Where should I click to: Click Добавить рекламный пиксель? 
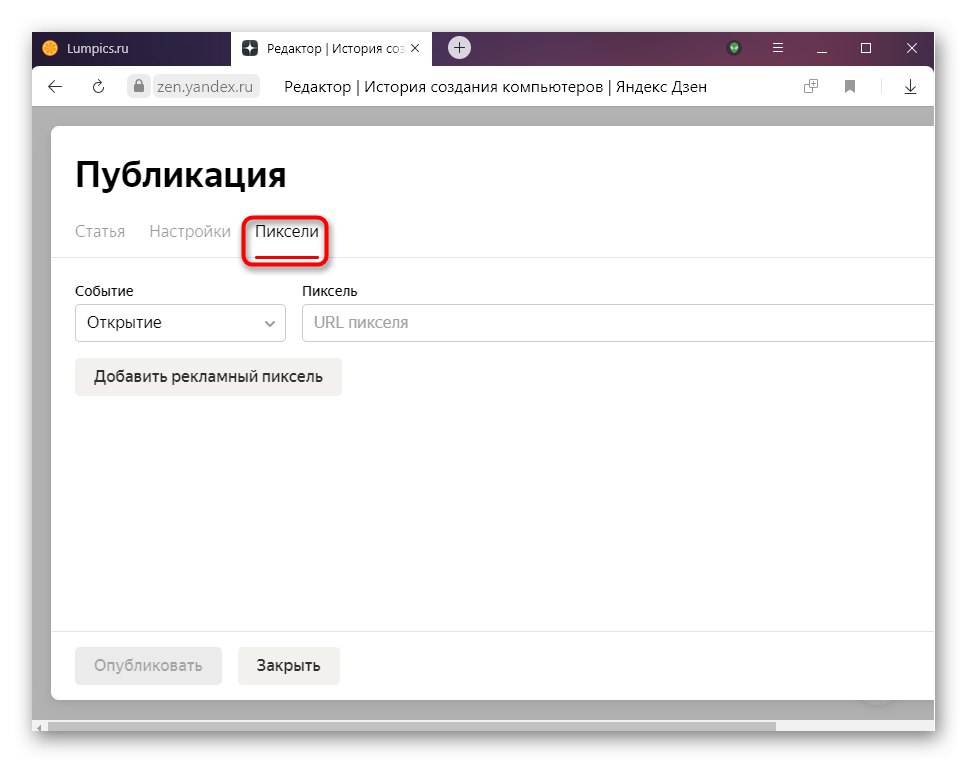click(x=208, y=376)
